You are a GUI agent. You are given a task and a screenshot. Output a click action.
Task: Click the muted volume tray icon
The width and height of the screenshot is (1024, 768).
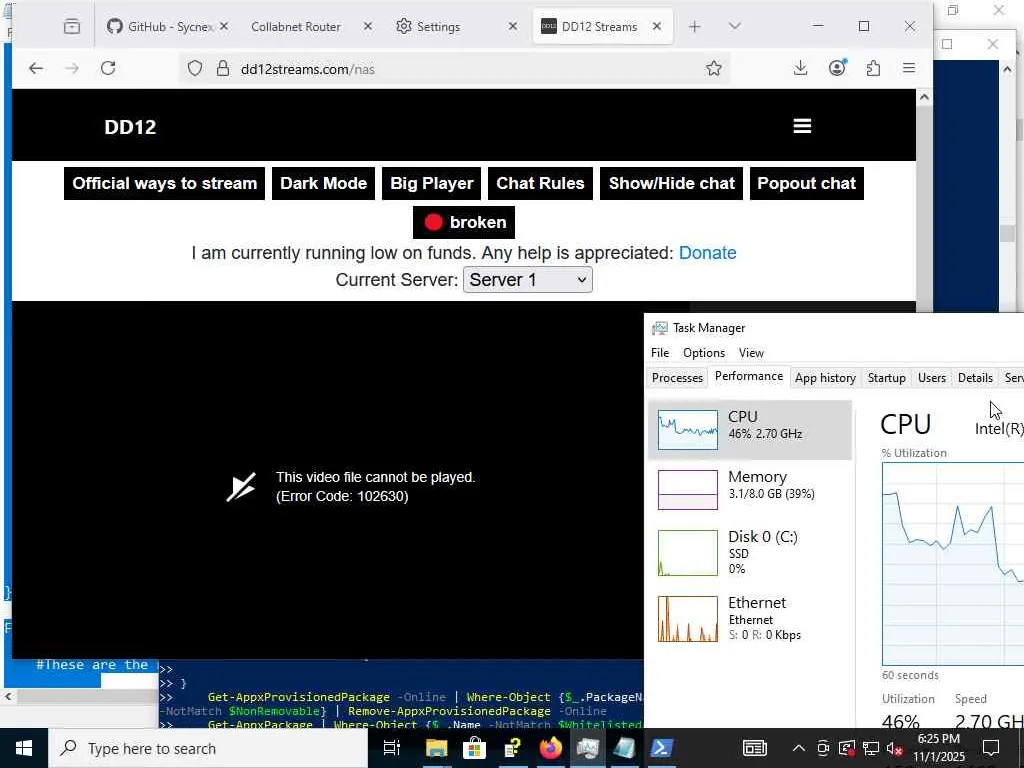[x=893, y=748]
